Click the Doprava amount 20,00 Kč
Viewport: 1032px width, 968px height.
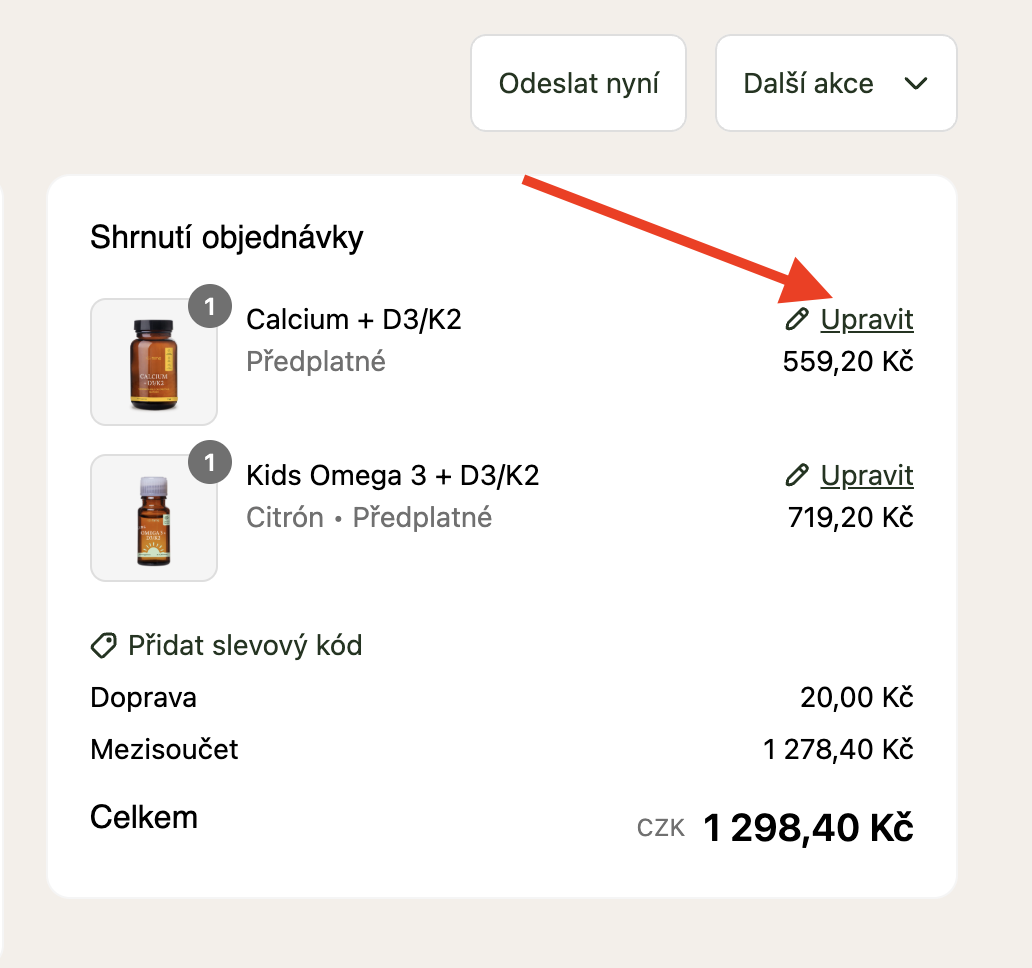[856, 698]
